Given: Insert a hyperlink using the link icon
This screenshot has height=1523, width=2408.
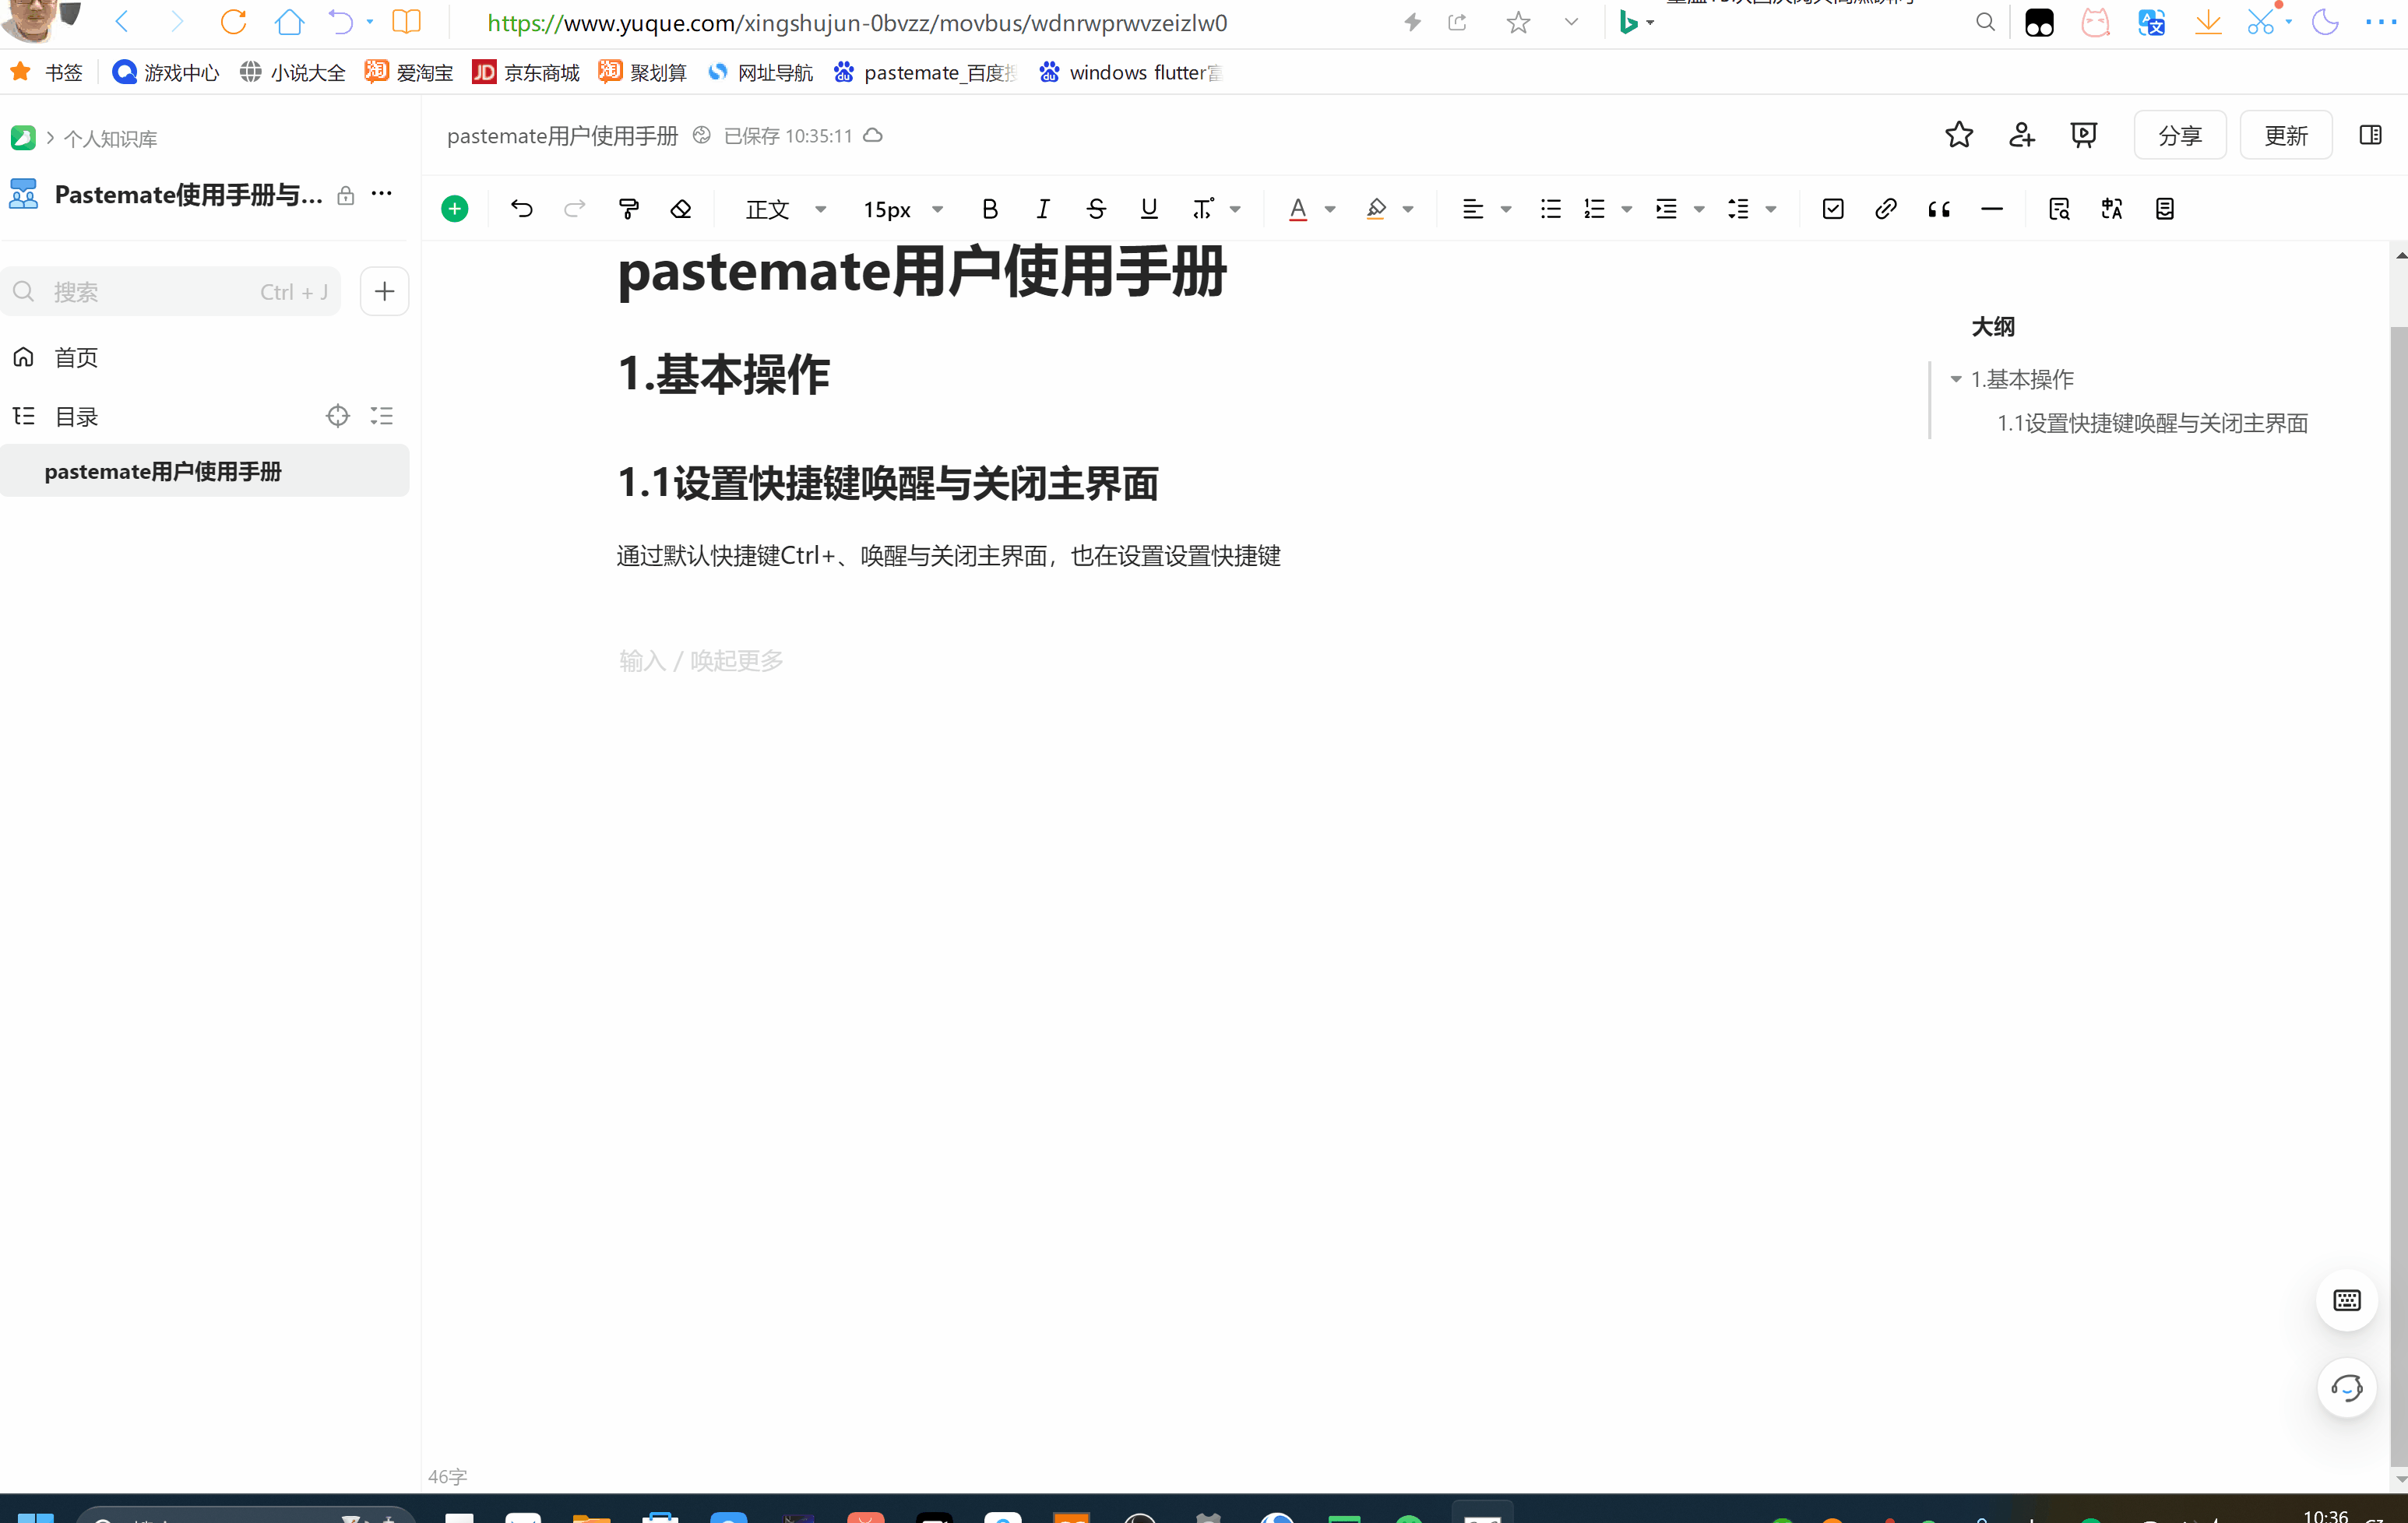Looking at the screenshot, I should pyautogui.click(x=1885, y=209).
